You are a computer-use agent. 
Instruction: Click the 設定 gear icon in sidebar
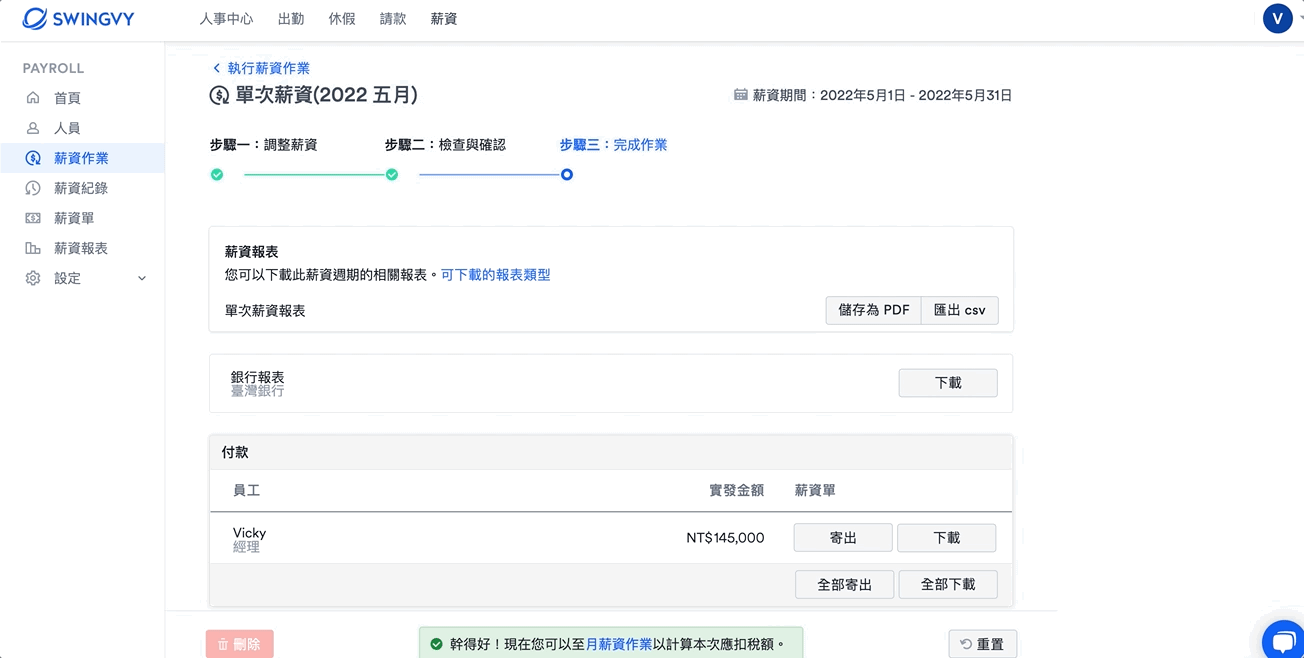(x=33, y=278)
